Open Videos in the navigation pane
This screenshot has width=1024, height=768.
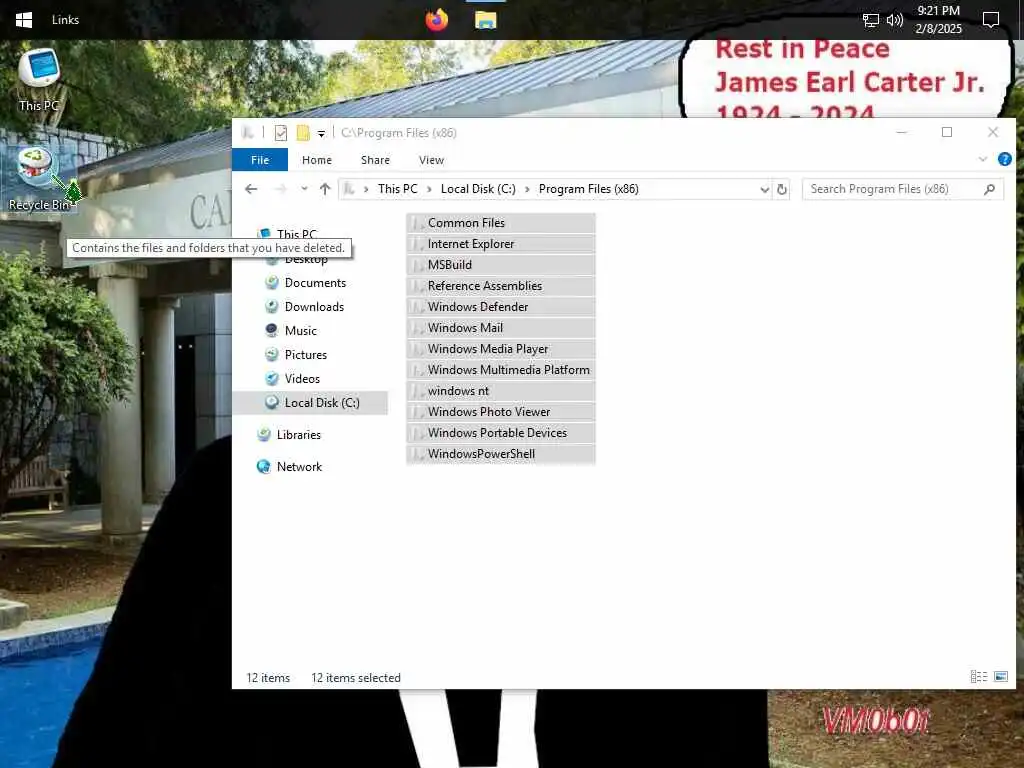(302, 379)
